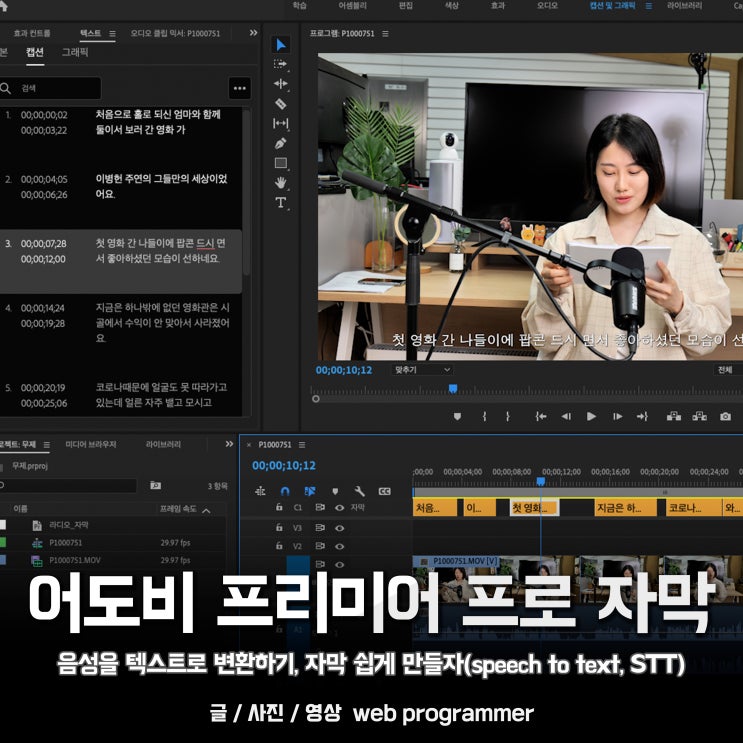Toggle Snap magnet in timeline

coord(285,491)
